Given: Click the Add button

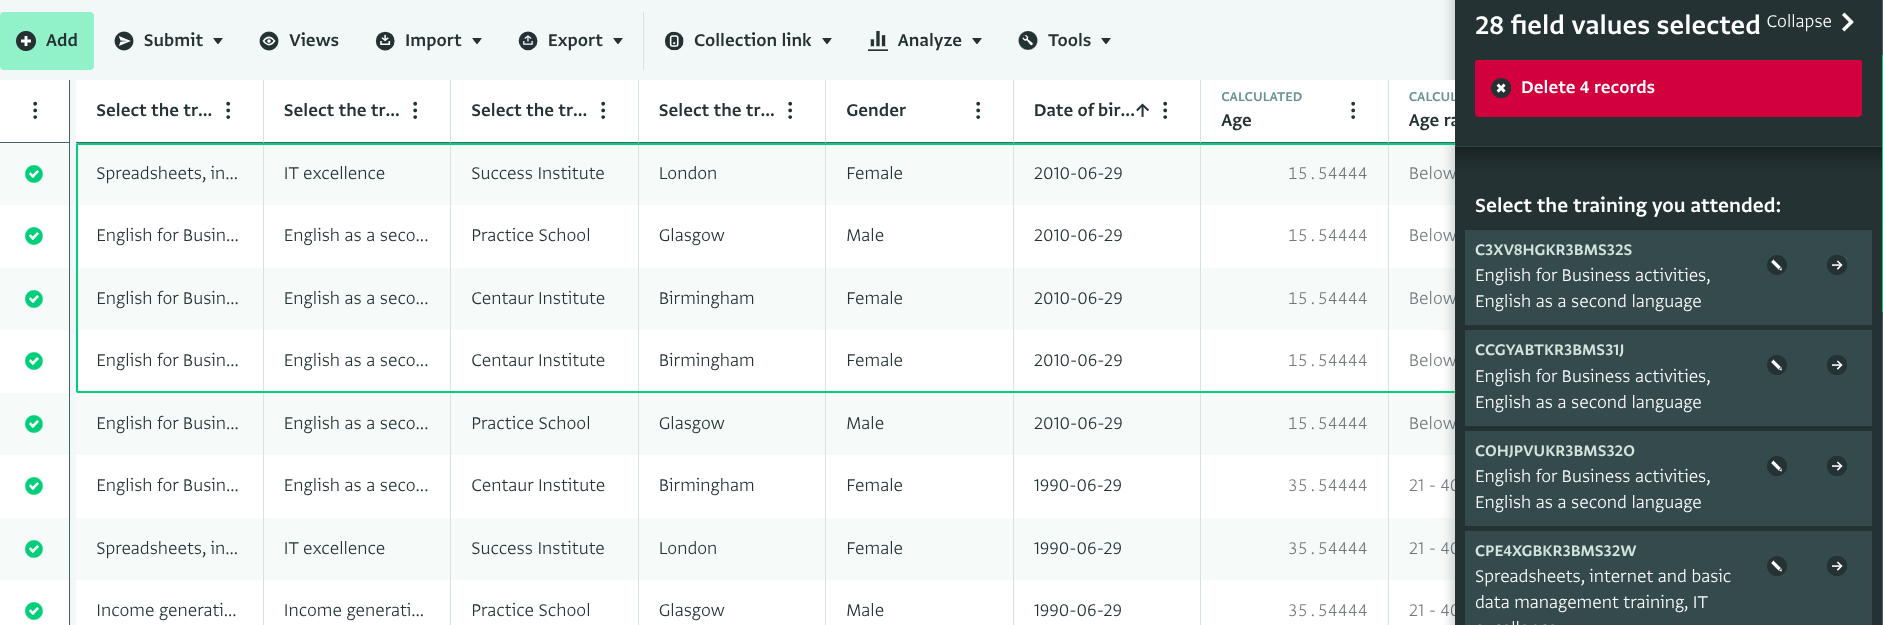Looking at the screenshot, I should pyautogui.click(x=47, y=41).
